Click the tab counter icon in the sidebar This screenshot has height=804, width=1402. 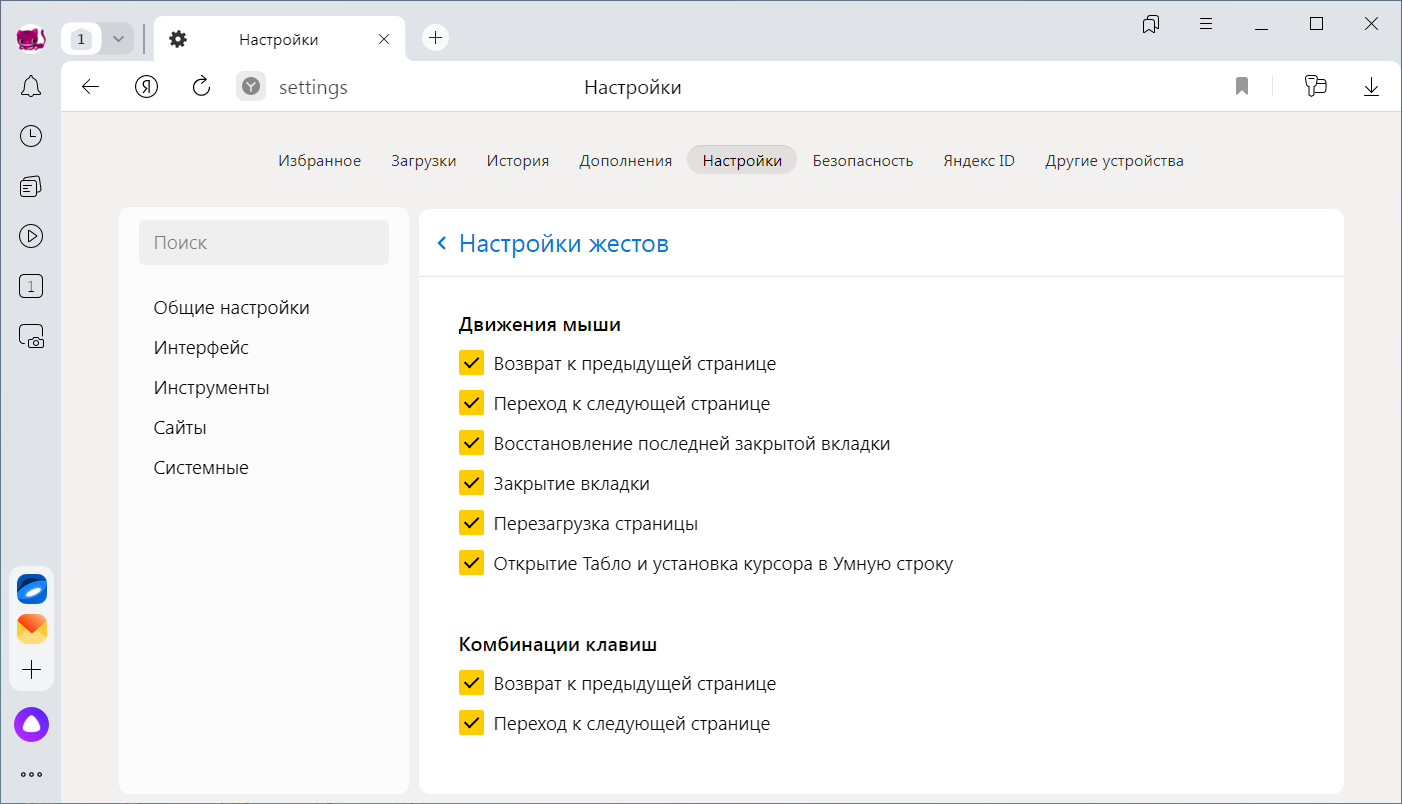coord(31,287)
